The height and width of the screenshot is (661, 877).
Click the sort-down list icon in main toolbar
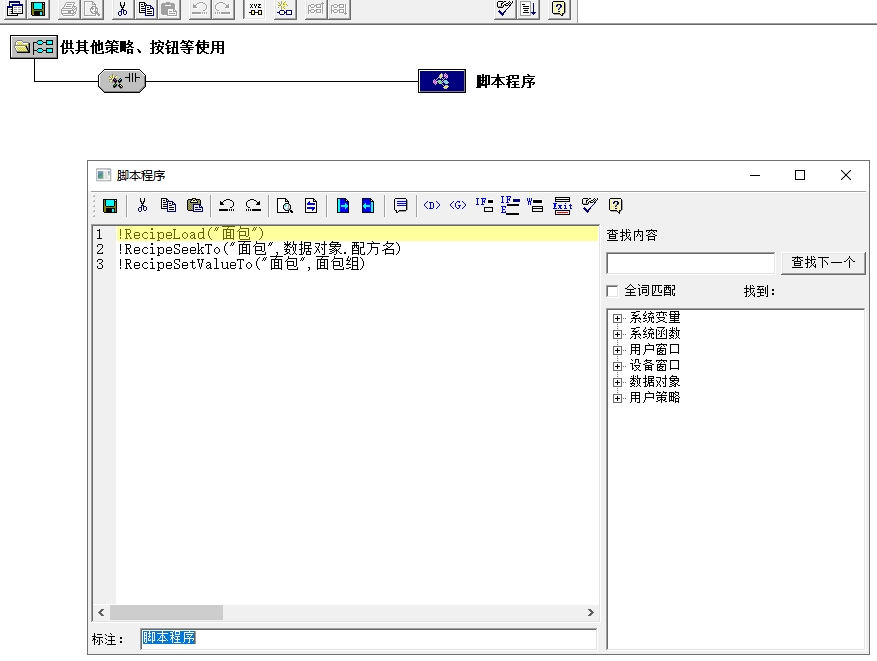529,9
